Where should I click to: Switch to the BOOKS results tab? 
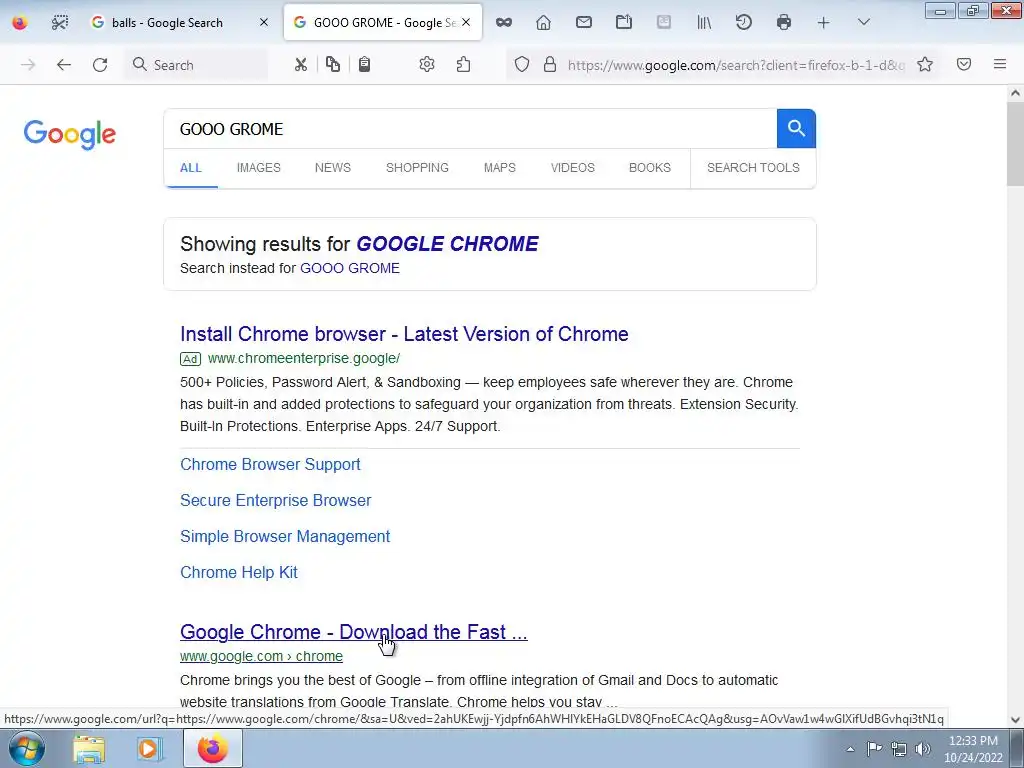pos(650,168)
